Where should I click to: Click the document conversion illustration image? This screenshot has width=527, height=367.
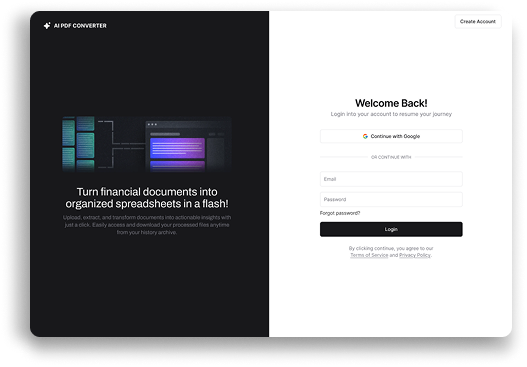point(147,144)
